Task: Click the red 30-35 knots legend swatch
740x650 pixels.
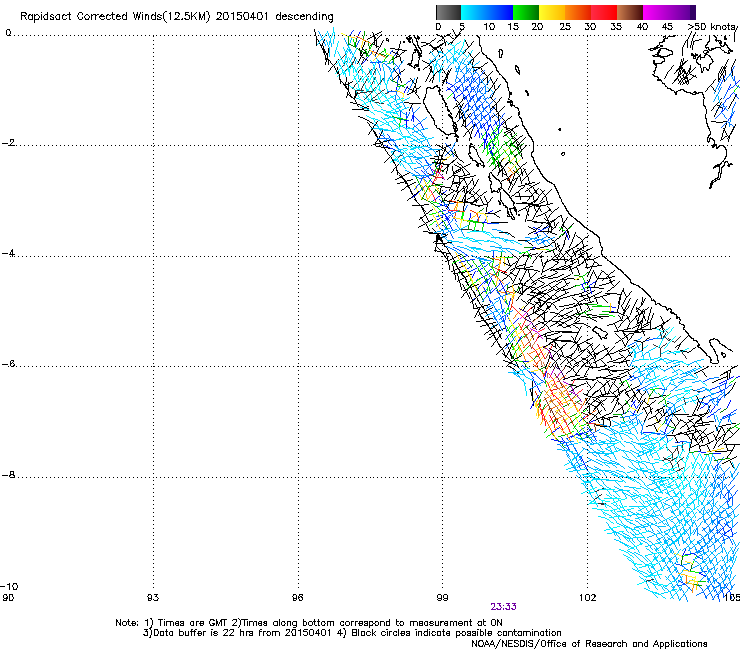Action: pos(604,12)
